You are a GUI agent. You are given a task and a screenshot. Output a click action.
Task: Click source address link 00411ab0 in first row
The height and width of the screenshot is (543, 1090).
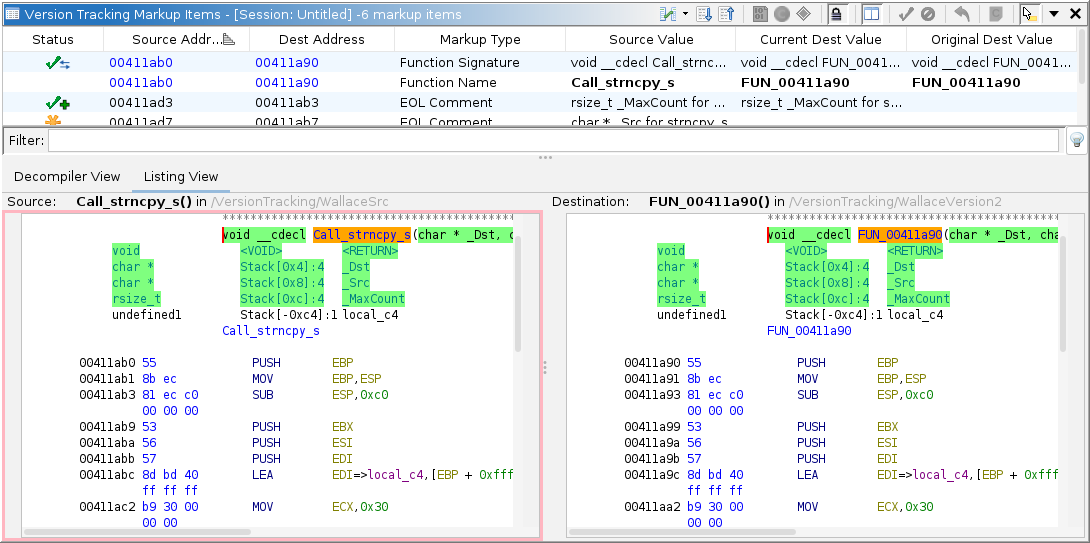pyautogui.click(x=141, y=62)
